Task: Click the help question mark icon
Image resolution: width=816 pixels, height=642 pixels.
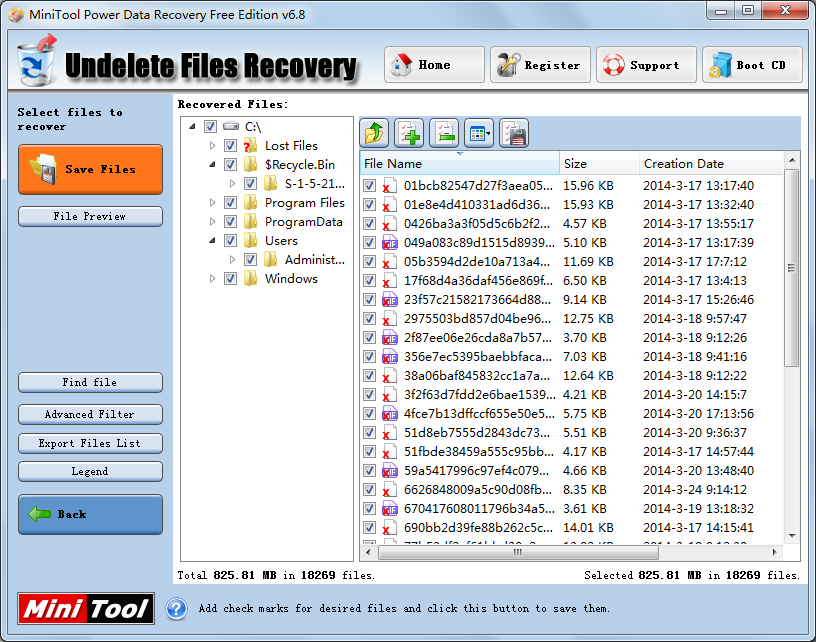Action: 176,608
